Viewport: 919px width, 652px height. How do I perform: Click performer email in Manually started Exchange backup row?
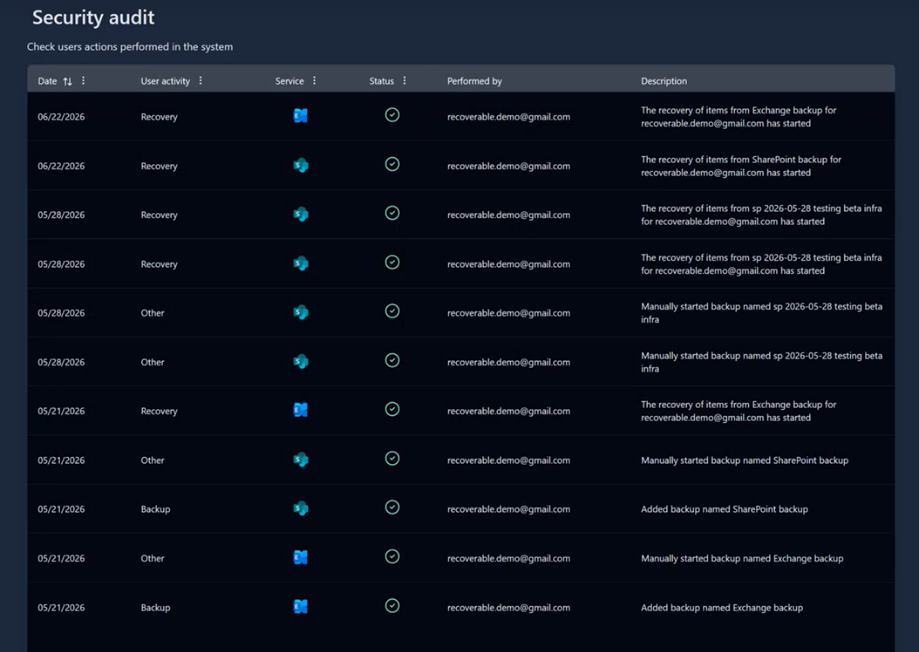tap(509, 558)
